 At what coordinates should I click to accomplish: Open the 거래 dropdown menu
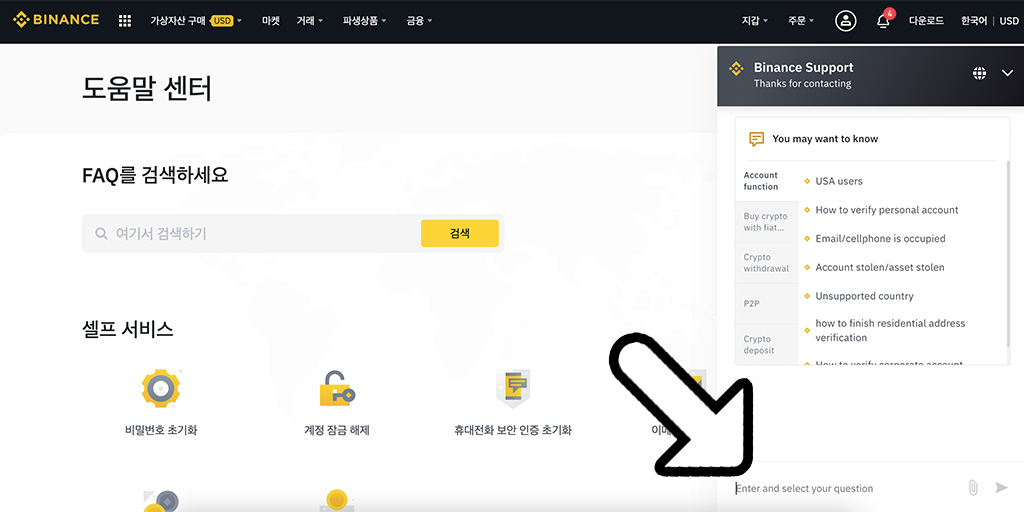point(310,21)
